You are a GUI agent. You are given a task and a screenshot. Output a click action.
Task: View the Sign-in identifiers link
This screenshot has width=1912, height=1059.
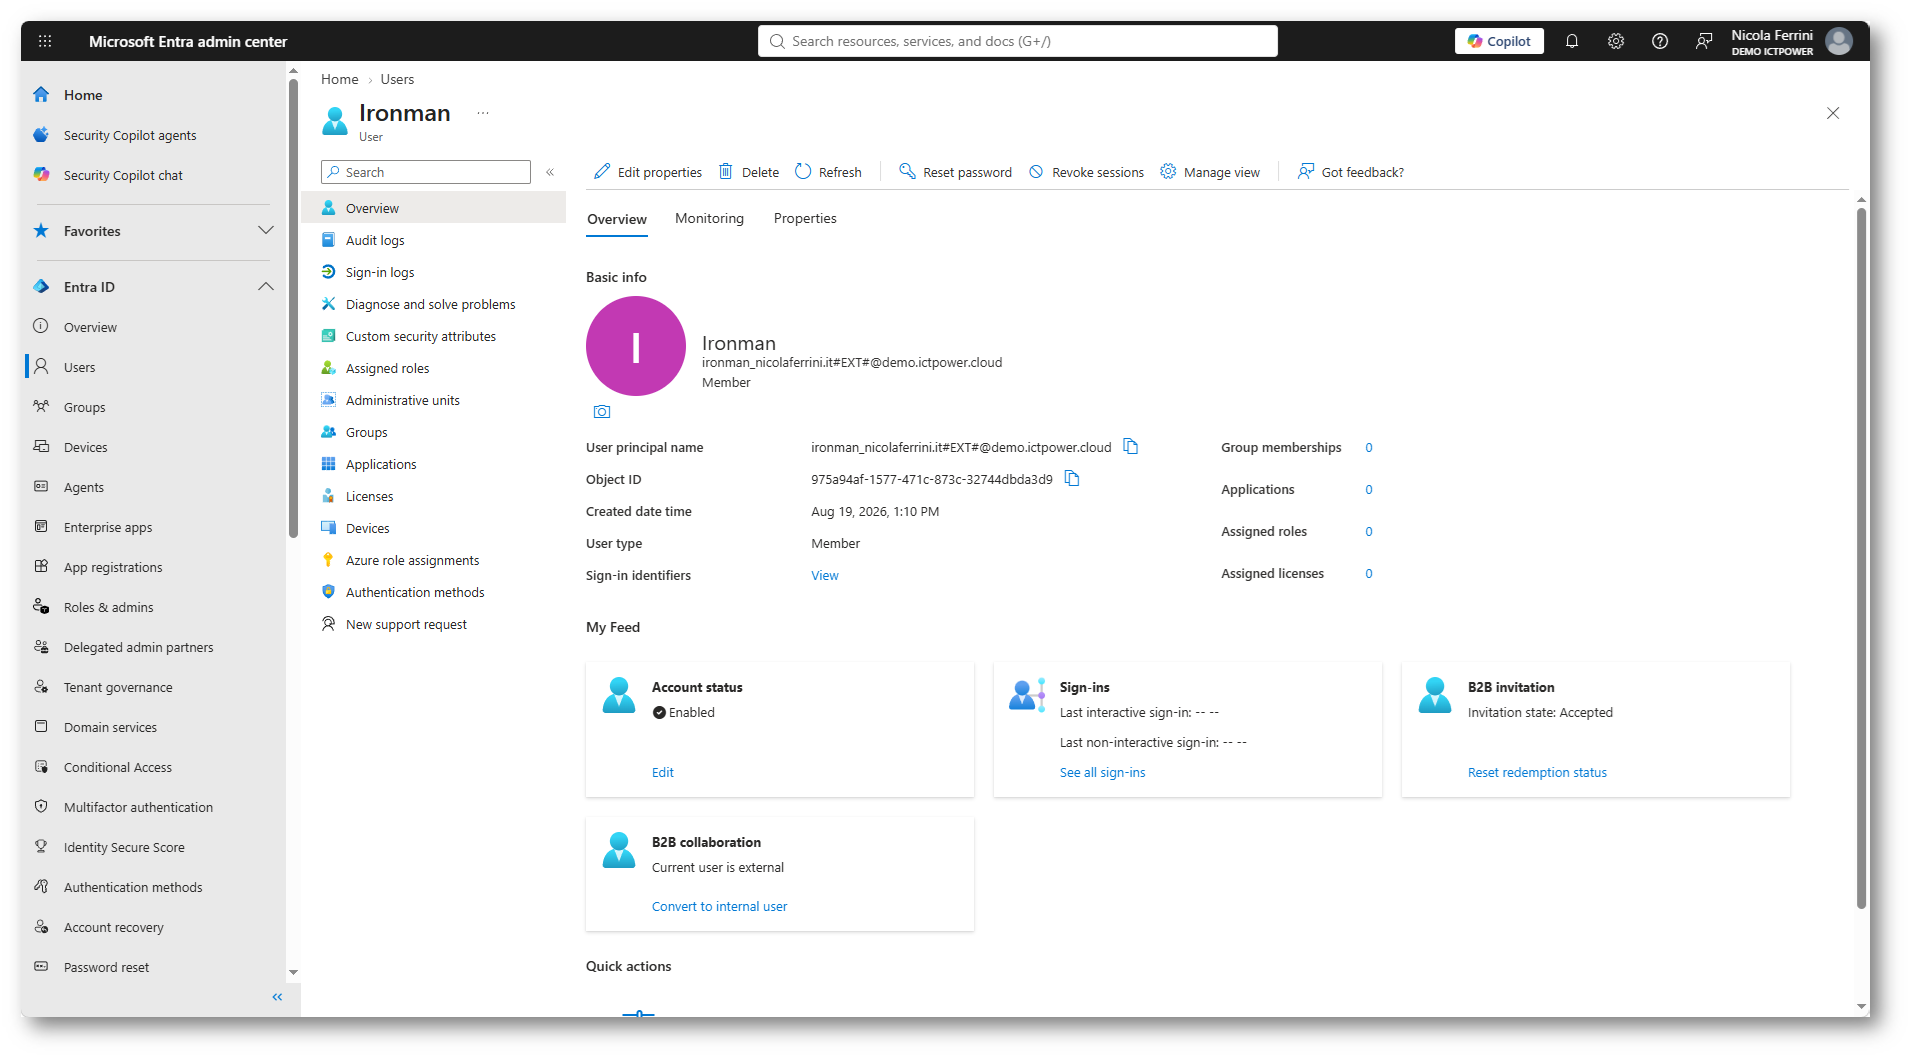[x=825, y=575]
